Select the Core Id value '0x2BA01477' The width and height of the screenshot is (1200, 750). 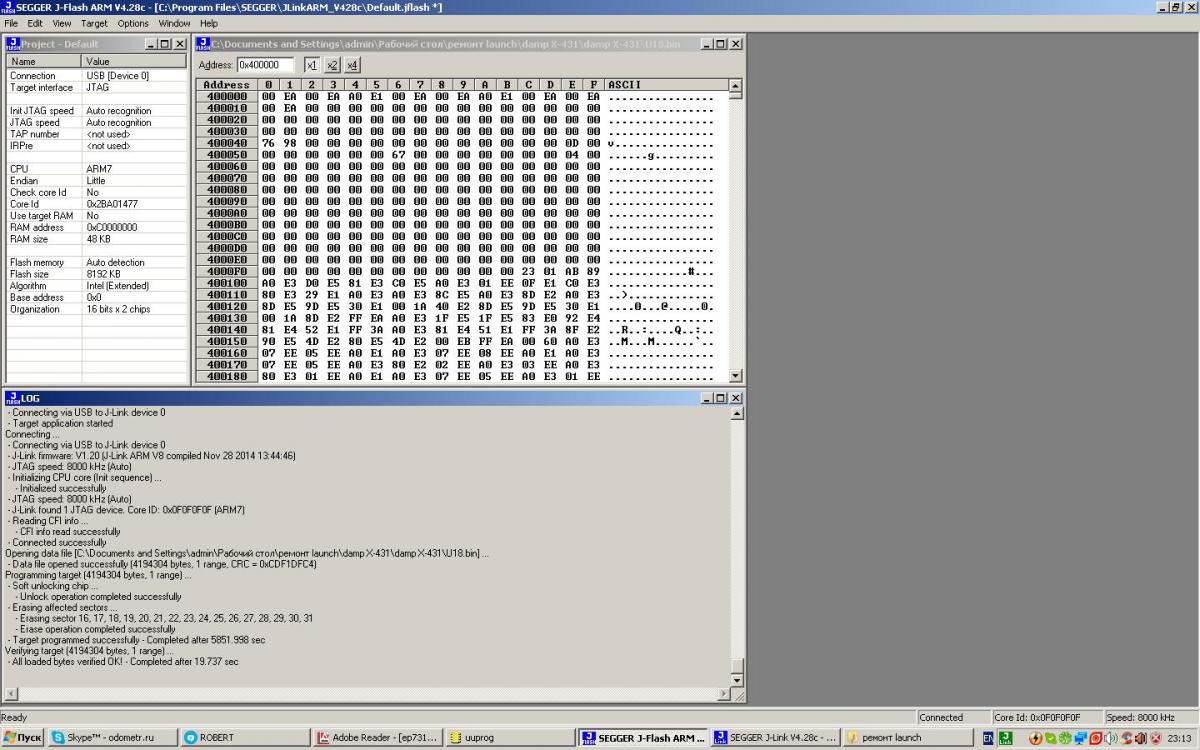click(x=112, y=204)
